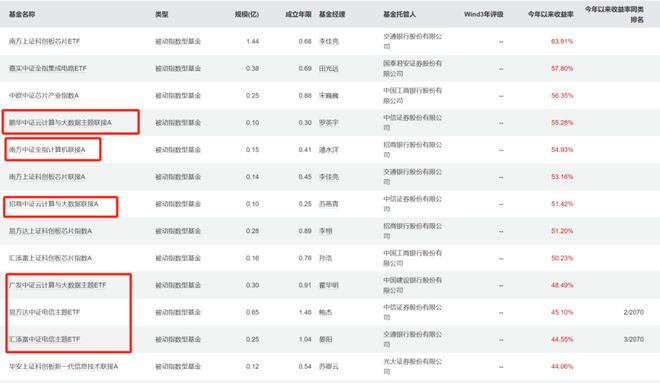Click the 1.46 years-established cell
This screenshot has height=383, width=660.
click(305, 312)
